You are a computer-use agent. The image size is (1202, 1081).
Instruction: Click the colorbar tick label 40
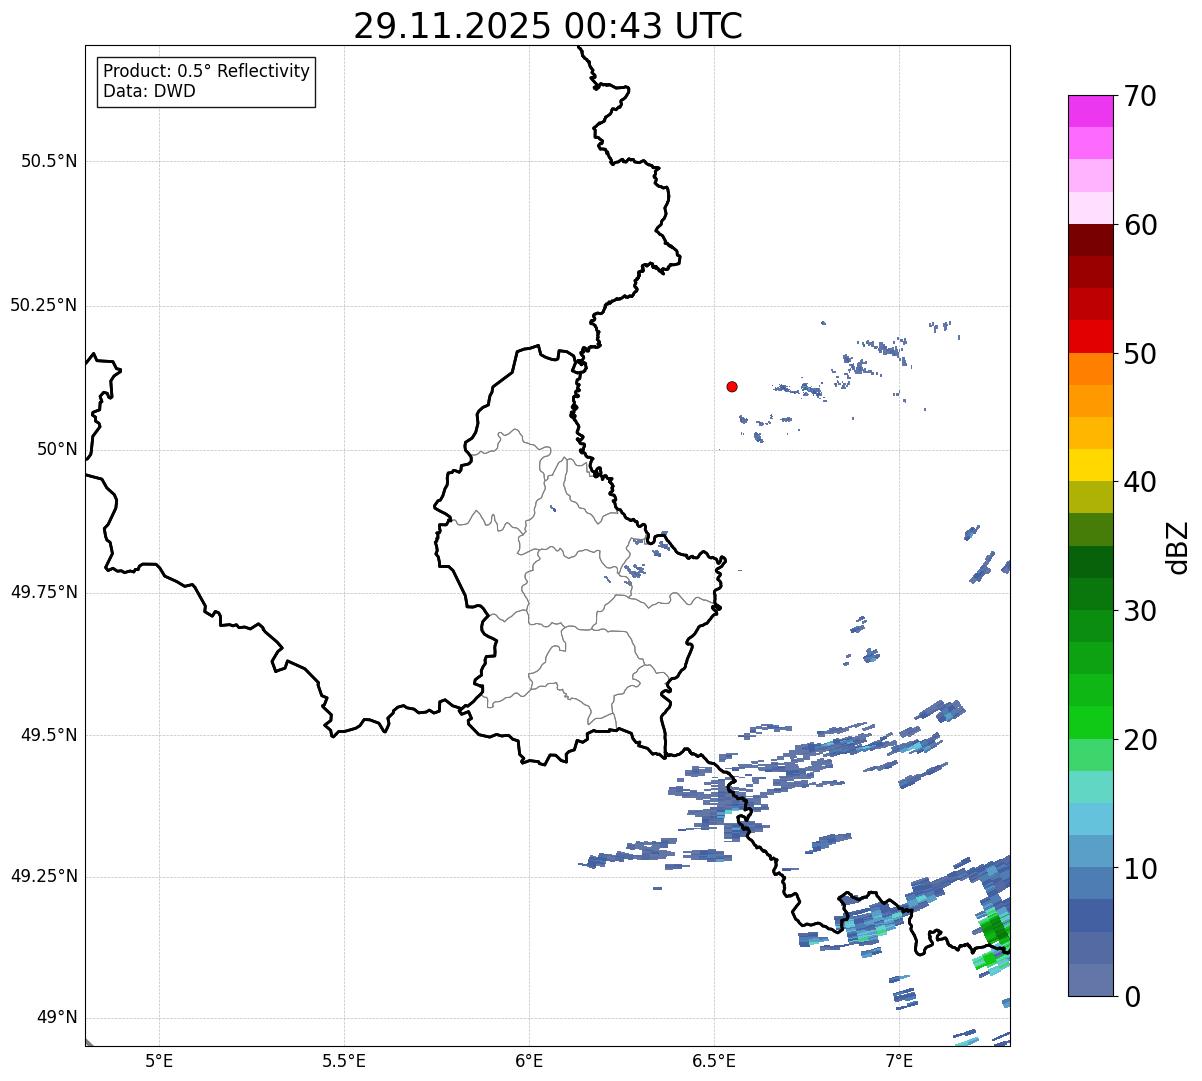click(x=1139, y=482)
